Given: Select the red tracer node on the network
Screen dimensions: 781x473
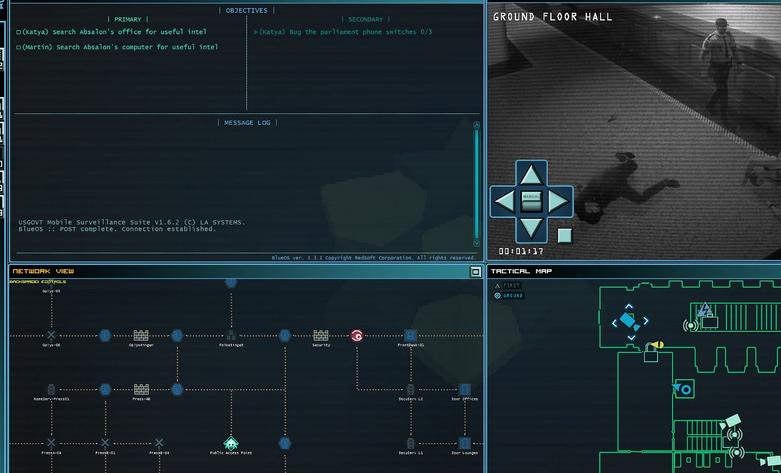Looking at the screenshot, I should tap(357, 336).
